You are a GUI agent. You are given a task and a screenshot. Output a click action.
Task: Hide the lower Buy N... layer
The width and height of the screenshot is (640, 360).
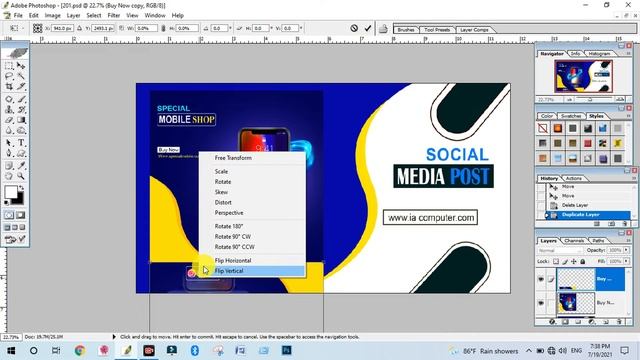(541, 303)
